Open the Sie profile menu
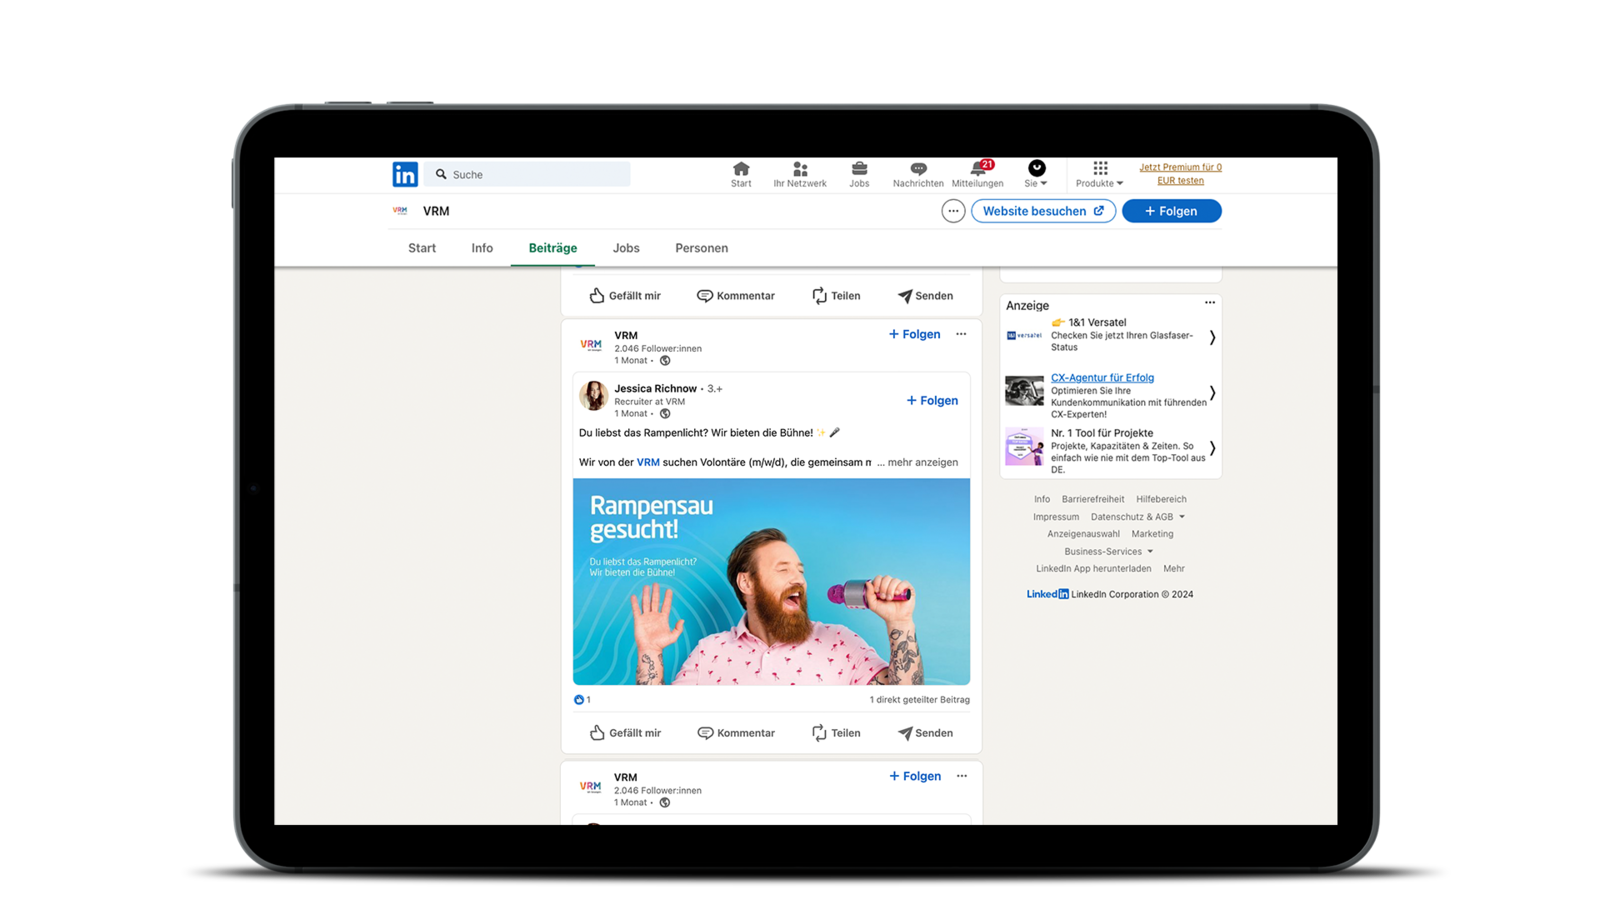Screen dimensions: 1600x900 [x=1036, y=174]
